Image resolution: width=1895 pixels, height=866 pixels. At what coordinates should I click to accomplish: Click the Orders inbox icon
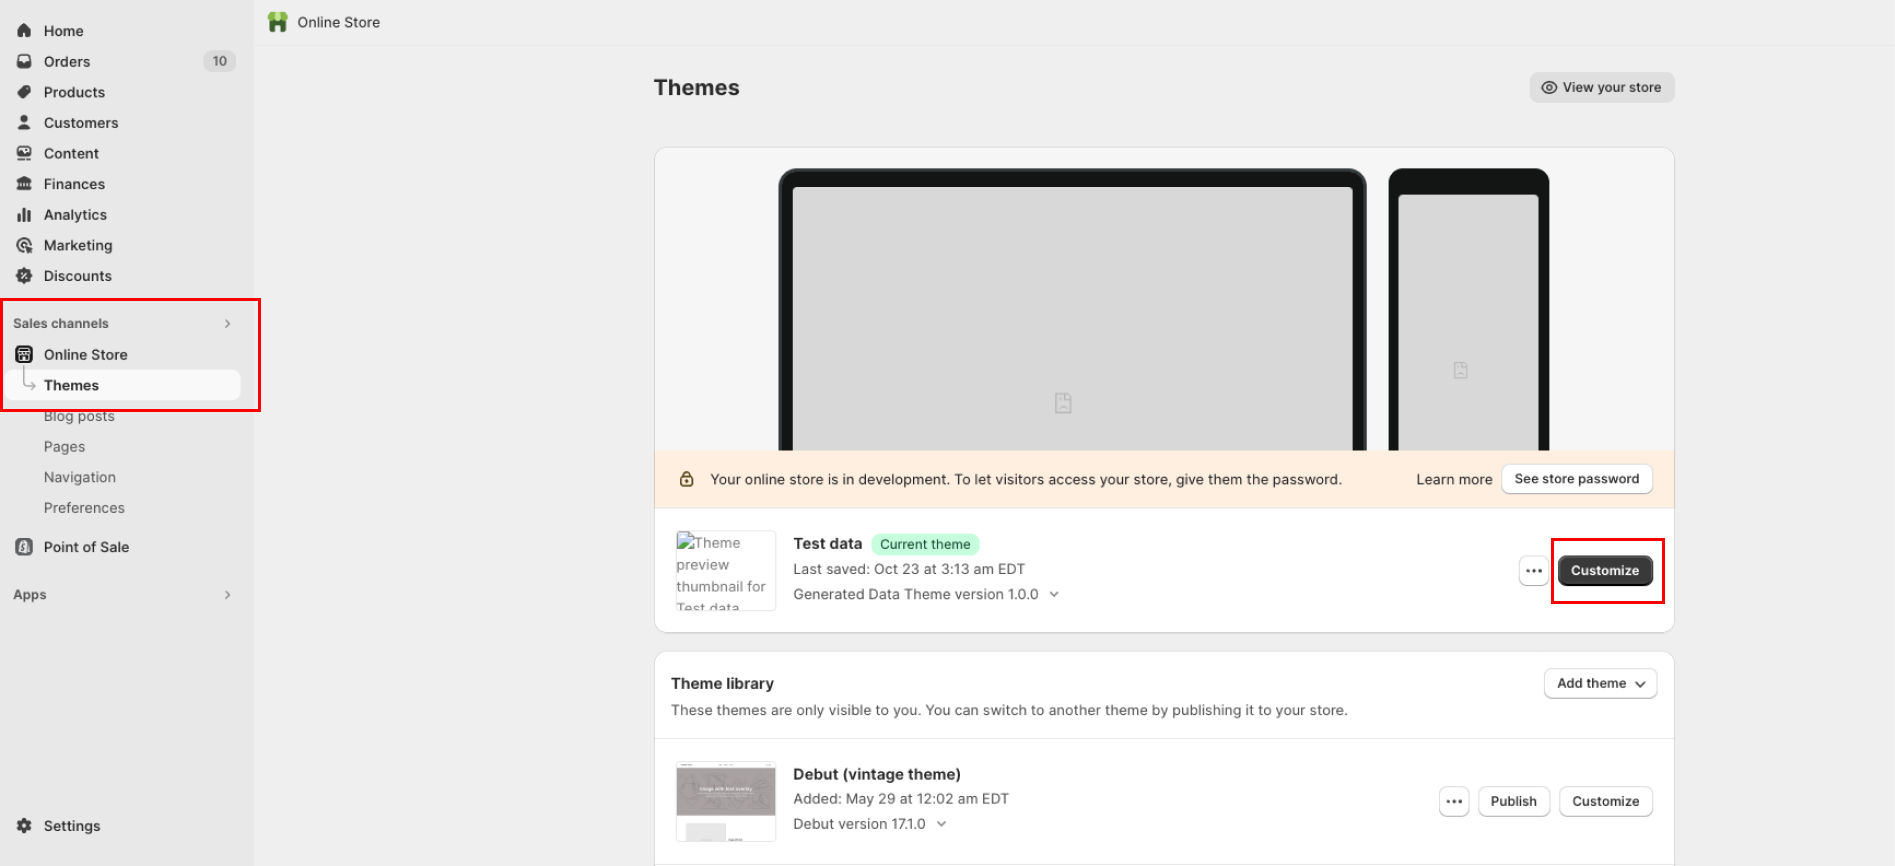[24, 61]
